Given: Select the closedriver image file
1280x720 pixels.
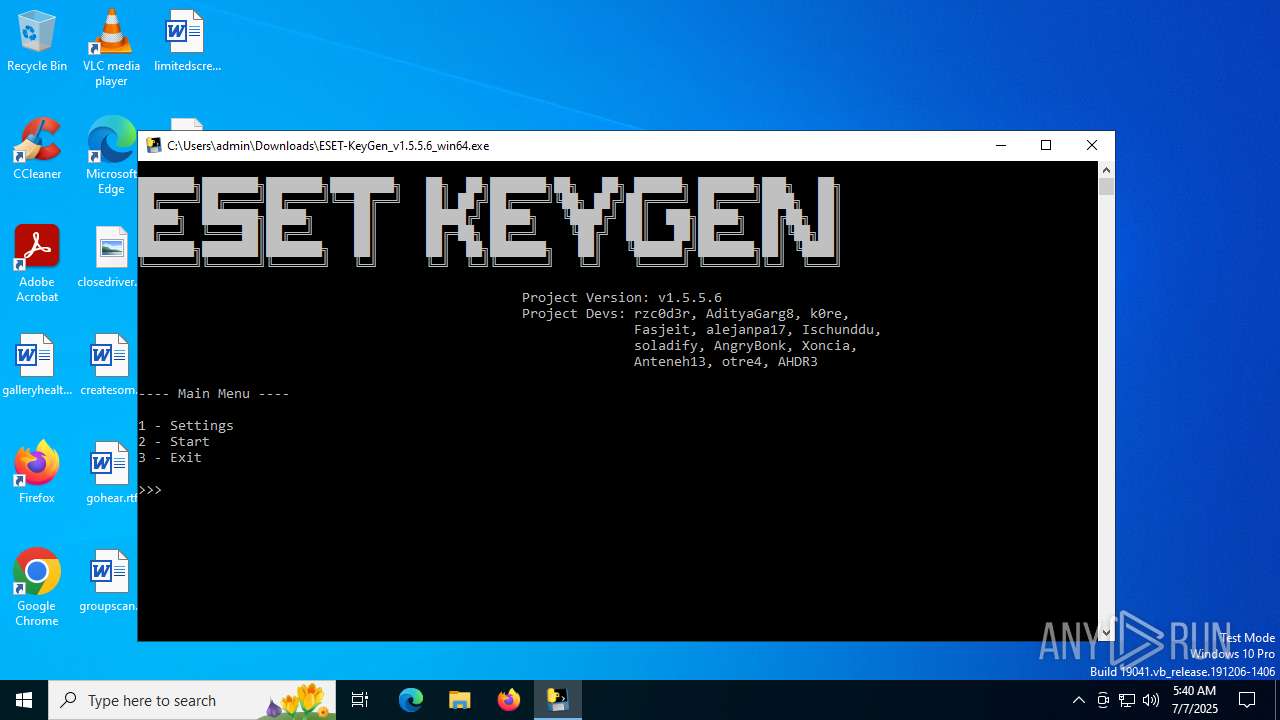Looking at the screenshot, I should point(108,258).
